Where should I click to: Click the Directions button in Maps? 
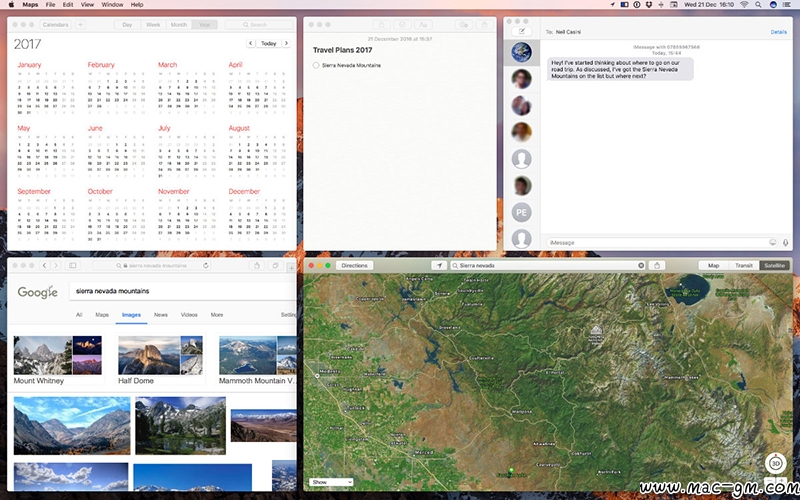click(355, 265)
